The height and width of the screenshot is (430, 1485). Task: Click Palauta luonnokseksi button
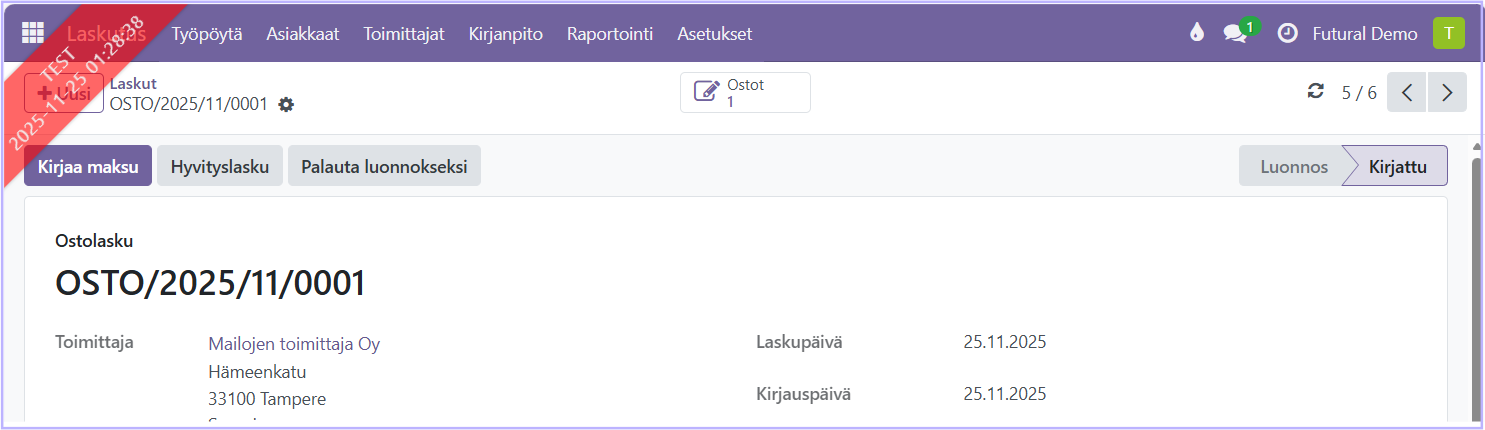pos(384,166)
